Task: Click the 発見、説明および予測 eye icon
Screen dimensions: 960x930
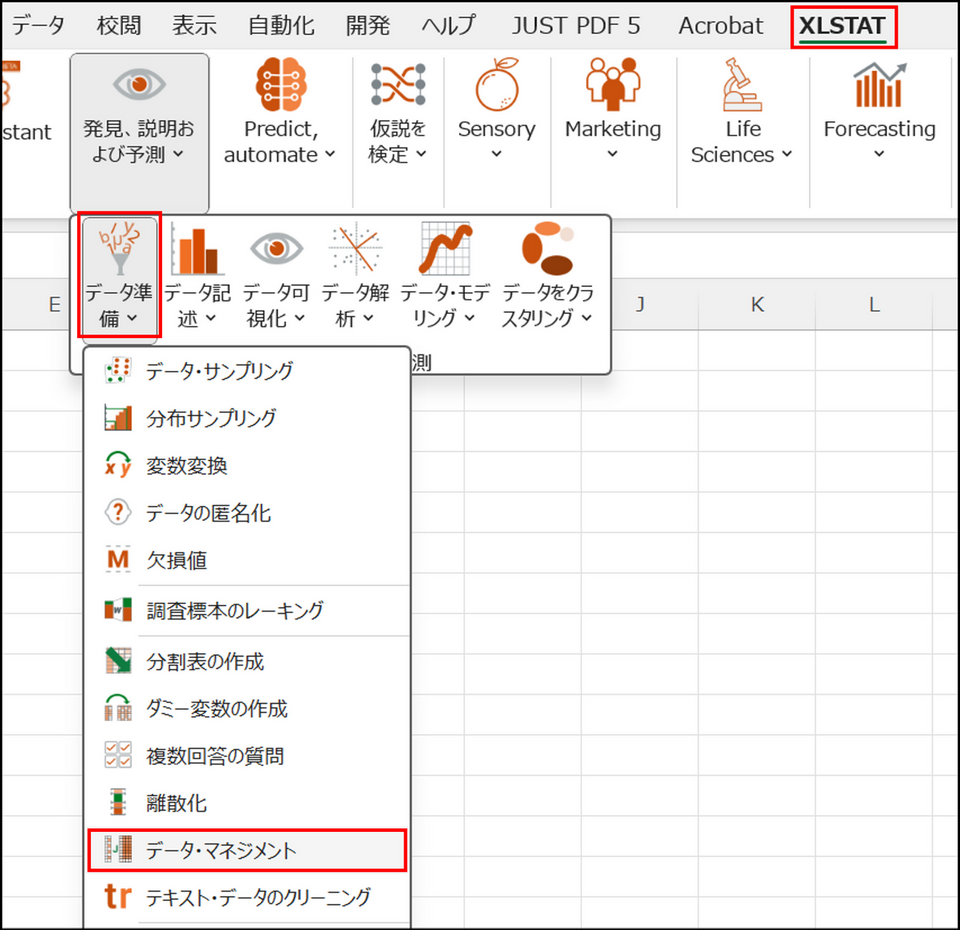Action: tap(139, 84)
